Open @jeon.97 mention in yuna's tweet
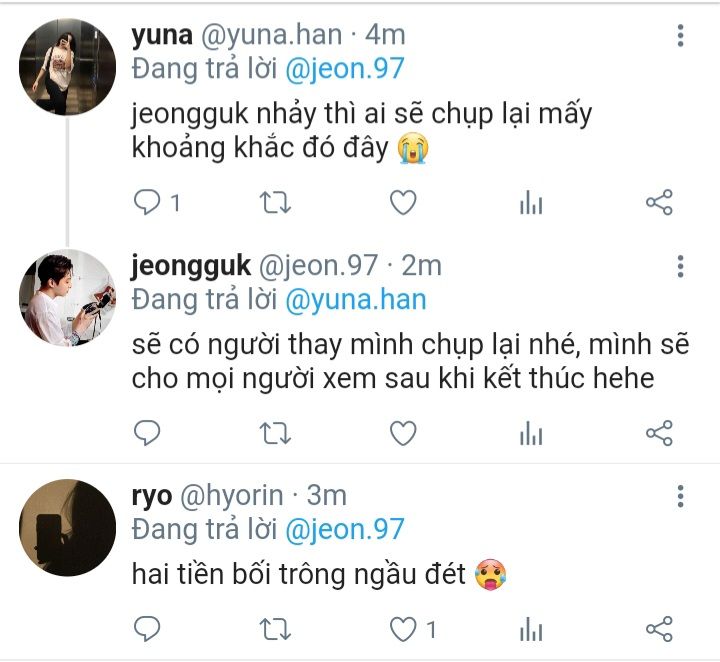The height and width of the screenshot is (662, 720). 345,69
